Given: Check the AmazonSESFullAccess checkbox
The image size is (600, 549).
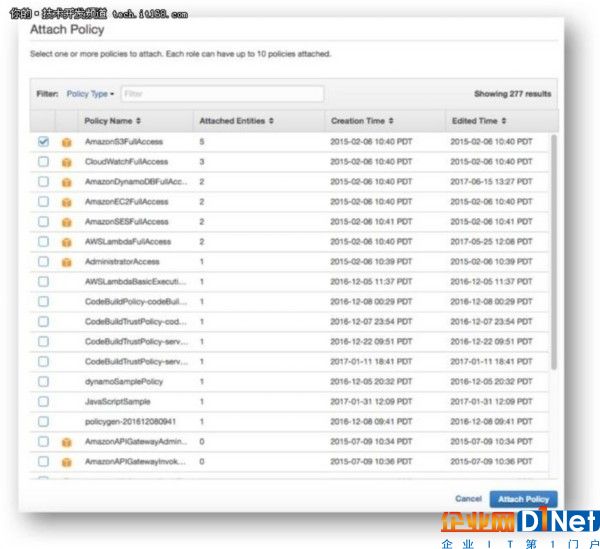Looking at the screenshot, I should pos(44,222).
